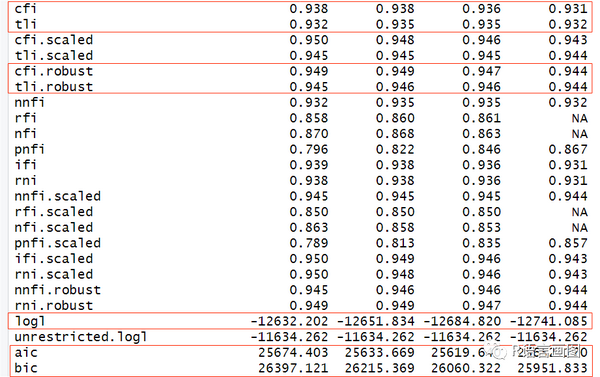Viewport: 600px width, 377px height.
Task: Select the aic value 25674.403
Action: (x=293, y=353)
